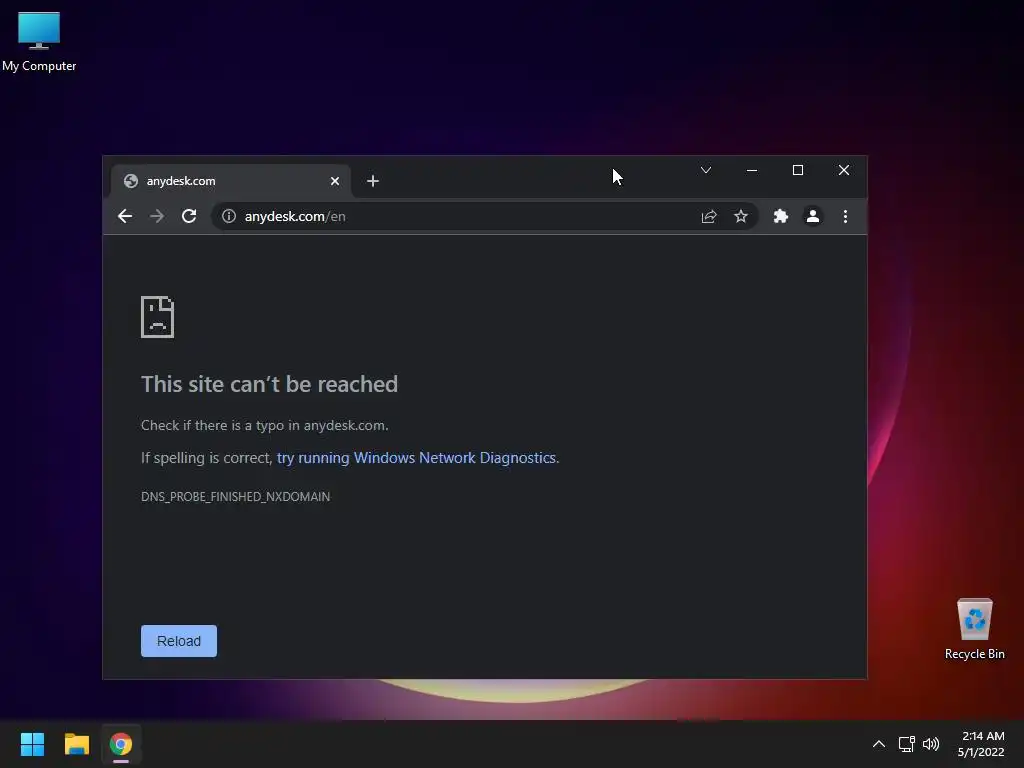Maximize the Chrome window
1024x768 pixels.
[797, 170]
